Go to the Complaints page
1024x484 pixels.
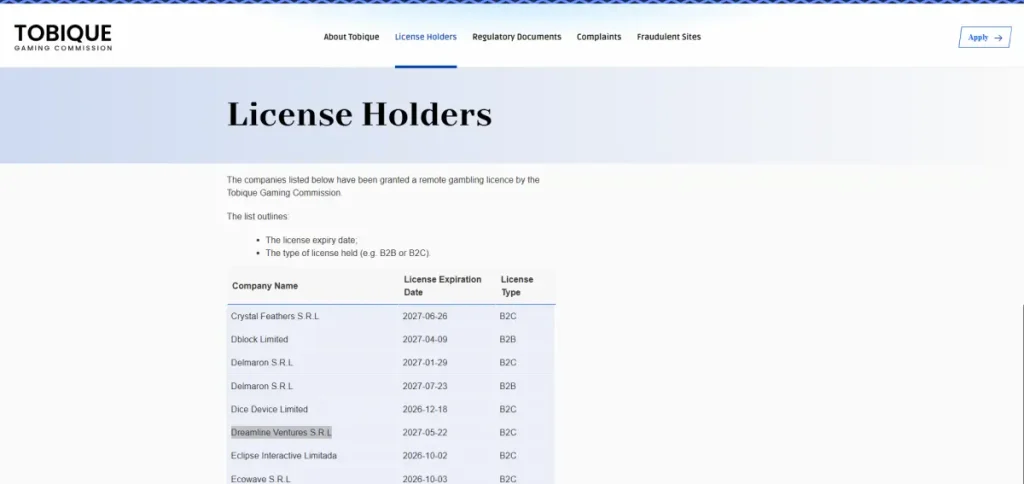click(599, 37)
